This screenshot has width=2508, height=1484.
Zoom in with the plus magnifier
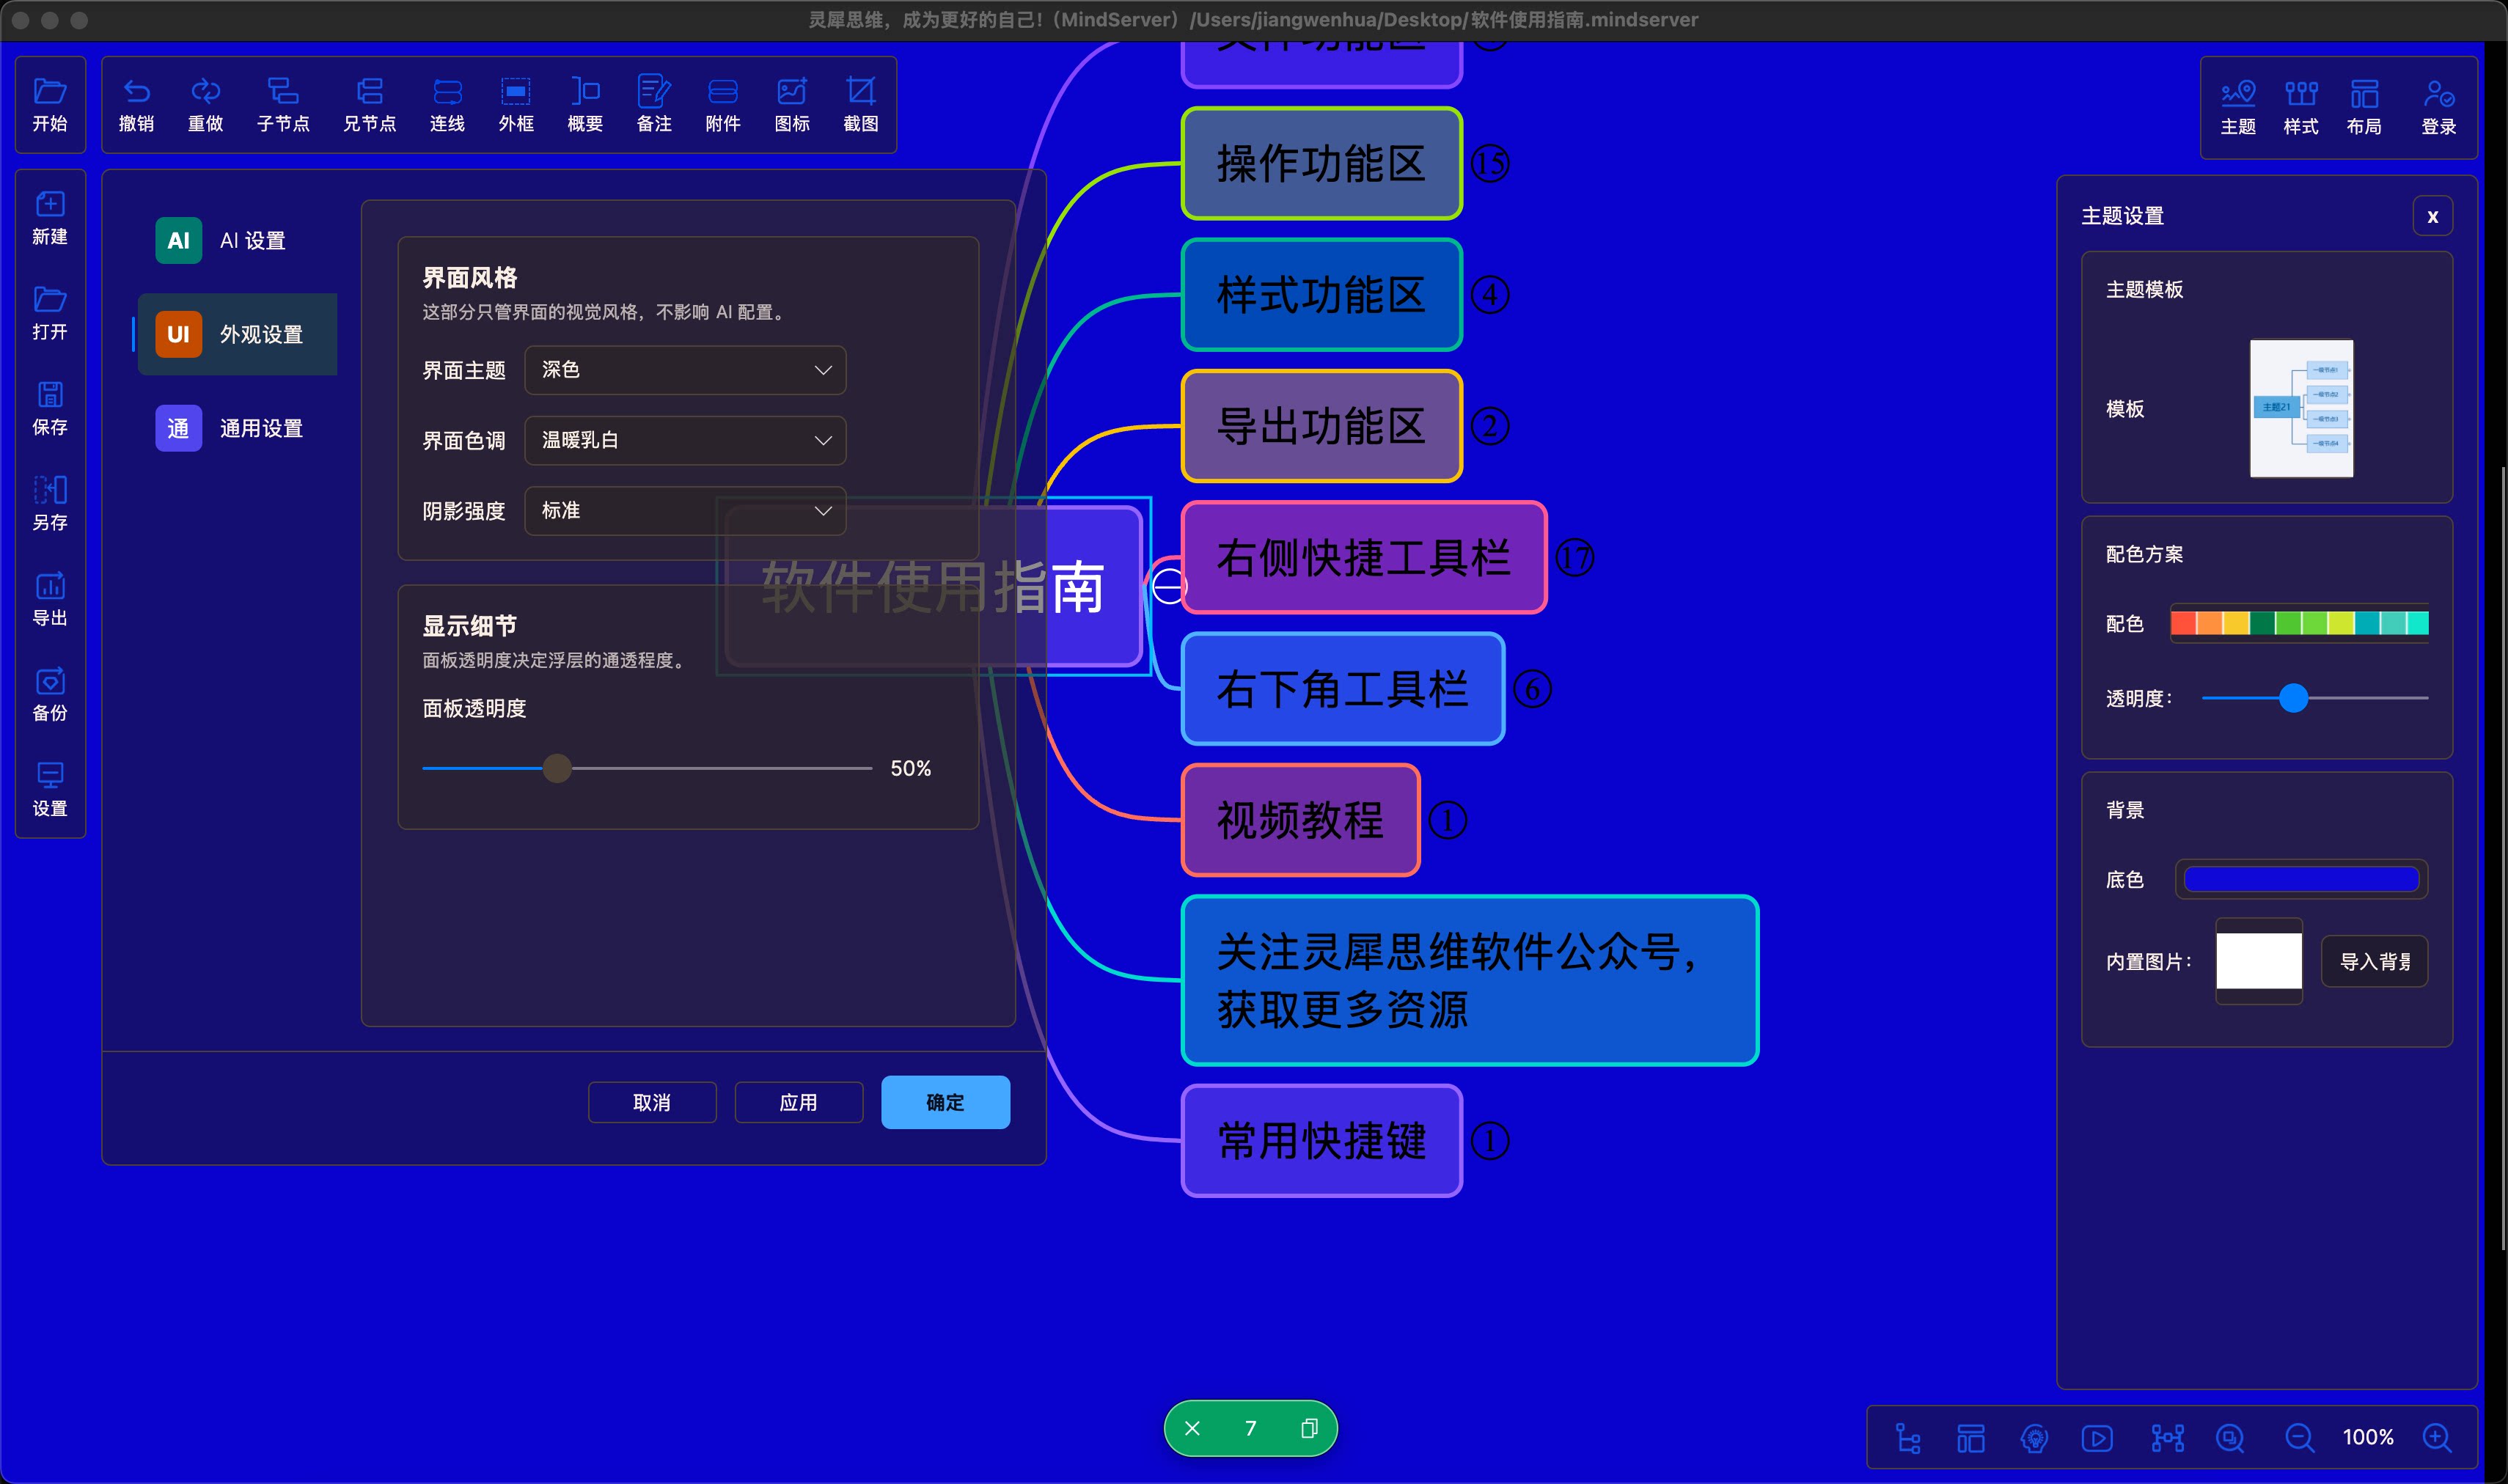(2437, 1438)
